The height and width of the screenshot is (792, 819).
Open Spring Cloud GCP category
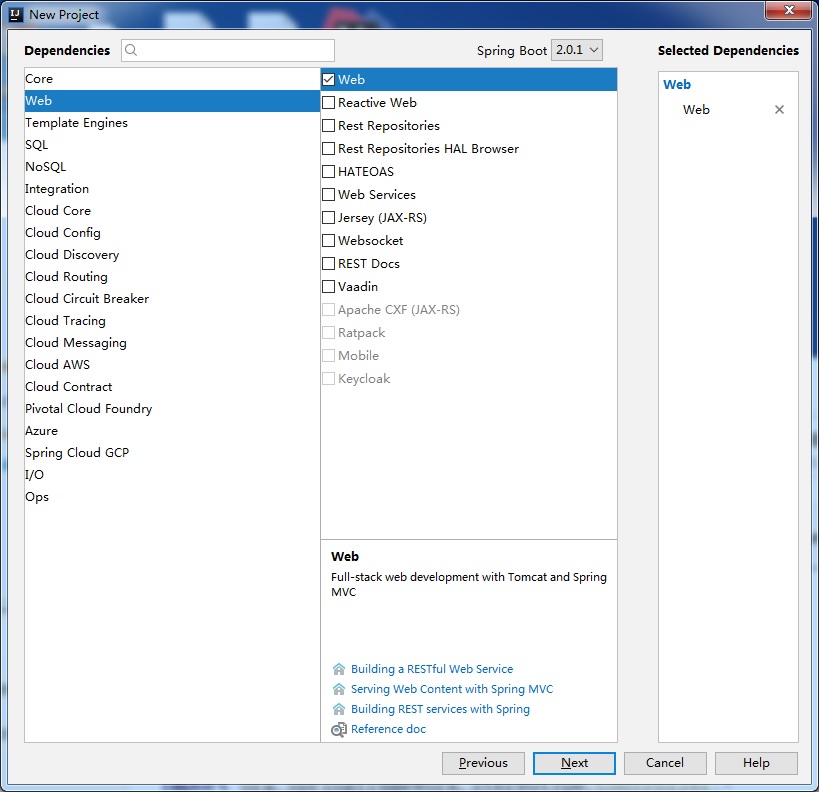tap(172, 452)
